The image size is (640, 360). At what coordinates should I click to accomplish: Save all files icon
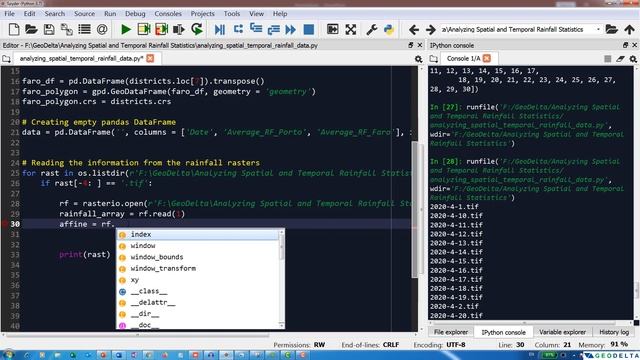67,29
